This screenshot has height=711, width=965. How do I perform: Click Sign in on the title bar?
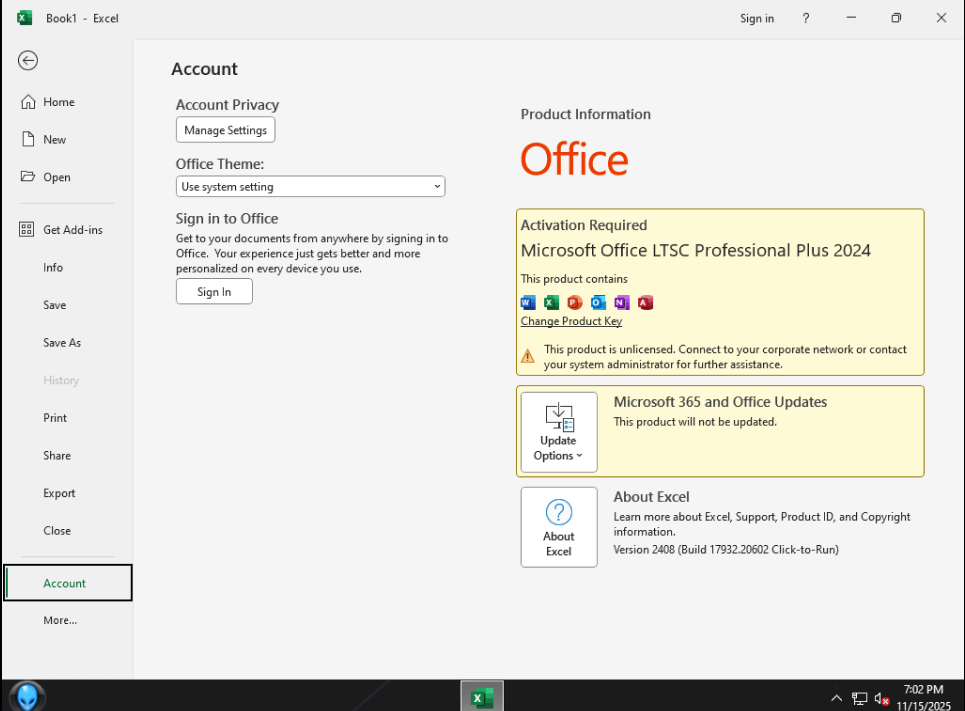point(756,18)
